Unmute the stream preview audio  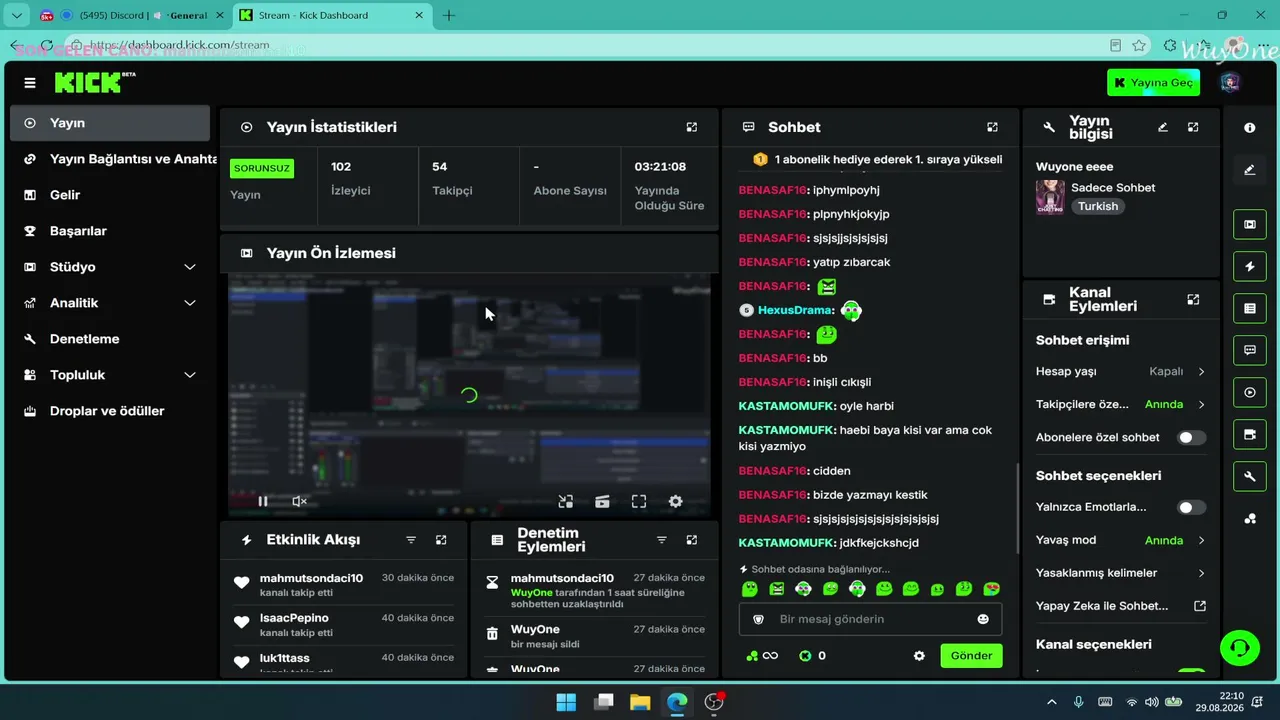(299, 501)
